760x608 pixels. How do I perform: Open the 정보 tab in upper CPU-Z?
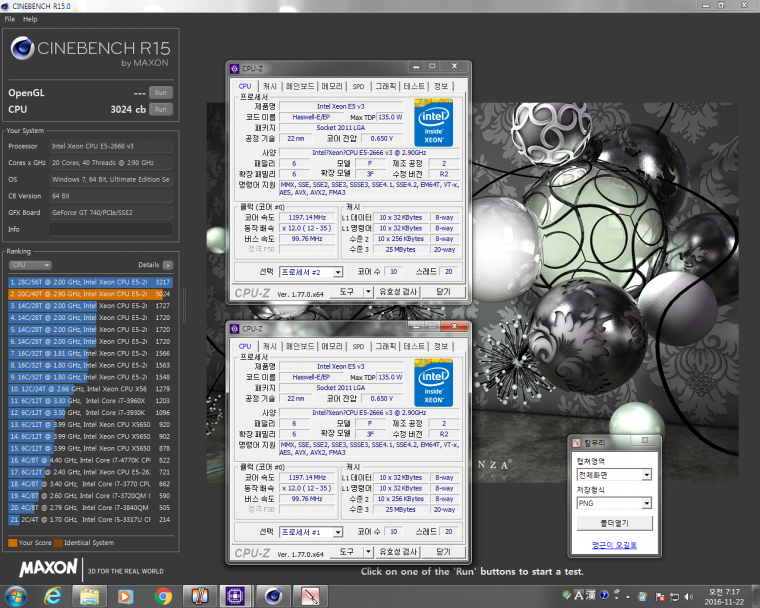click(x=441, y=86)
